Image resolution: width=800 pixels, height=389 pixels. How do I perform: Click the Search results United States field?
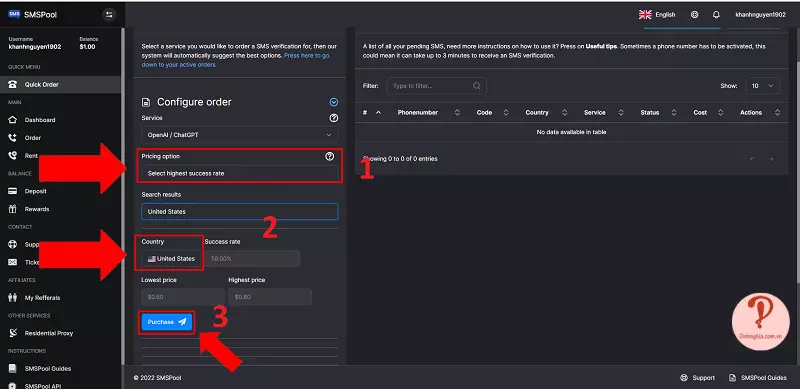coord(239,211)
